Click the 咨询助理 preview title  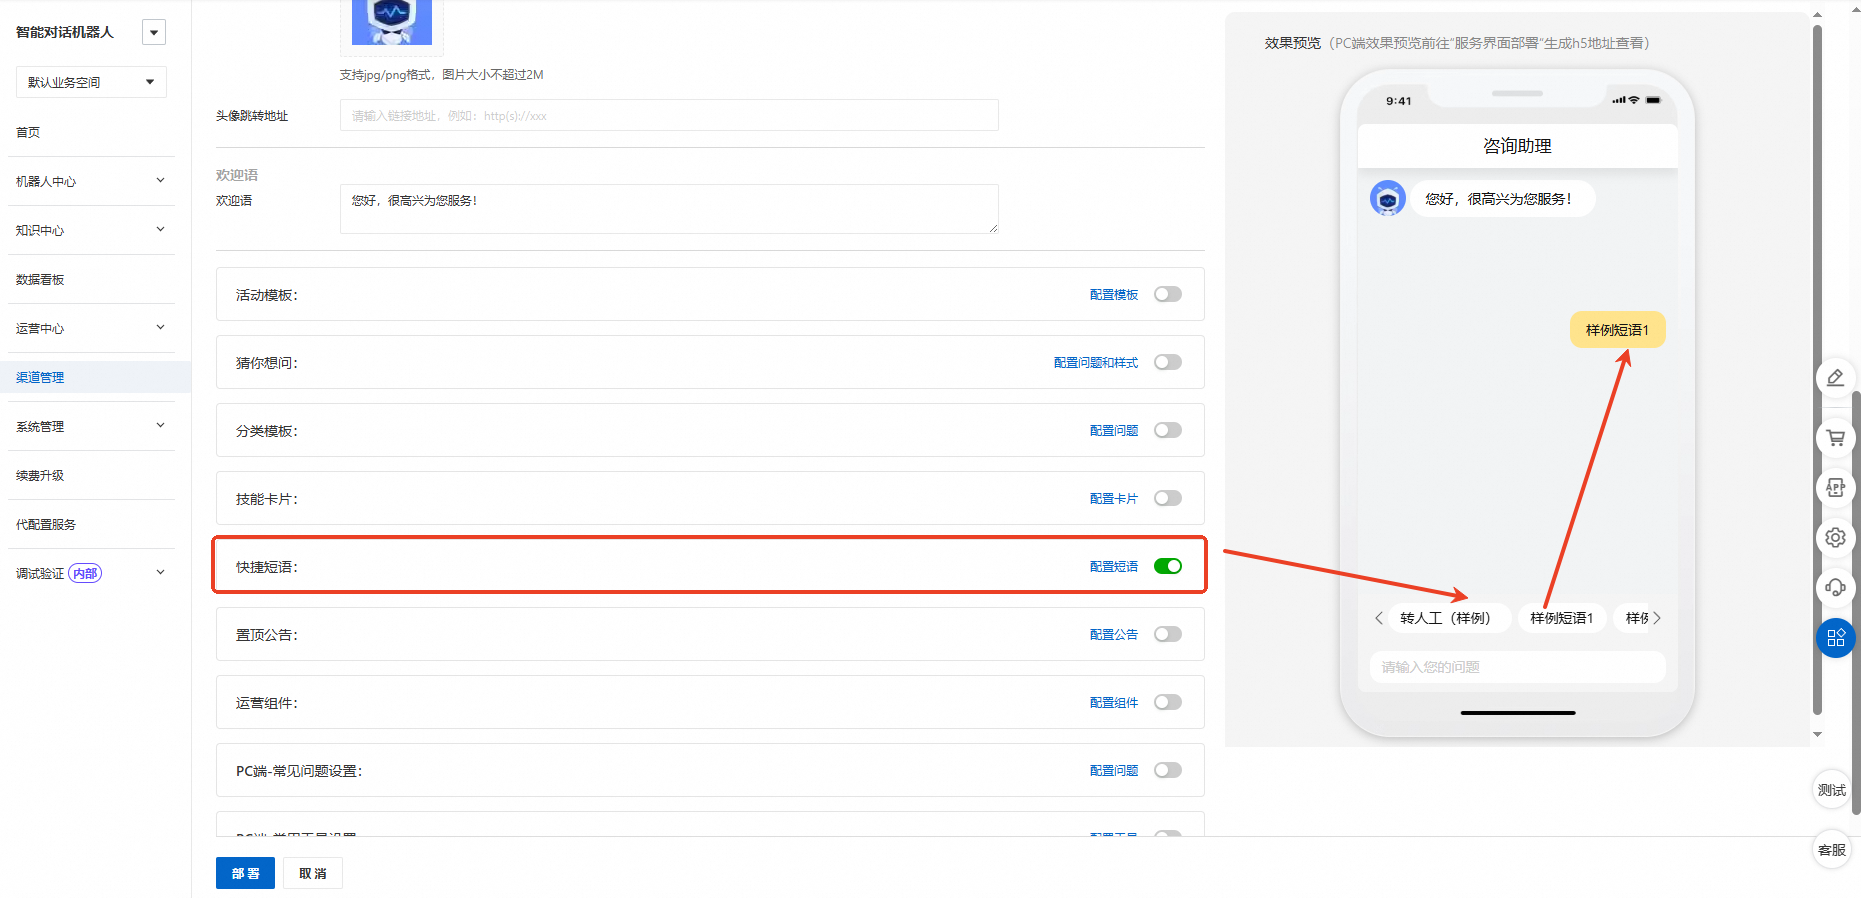[x=1517, y=146]
